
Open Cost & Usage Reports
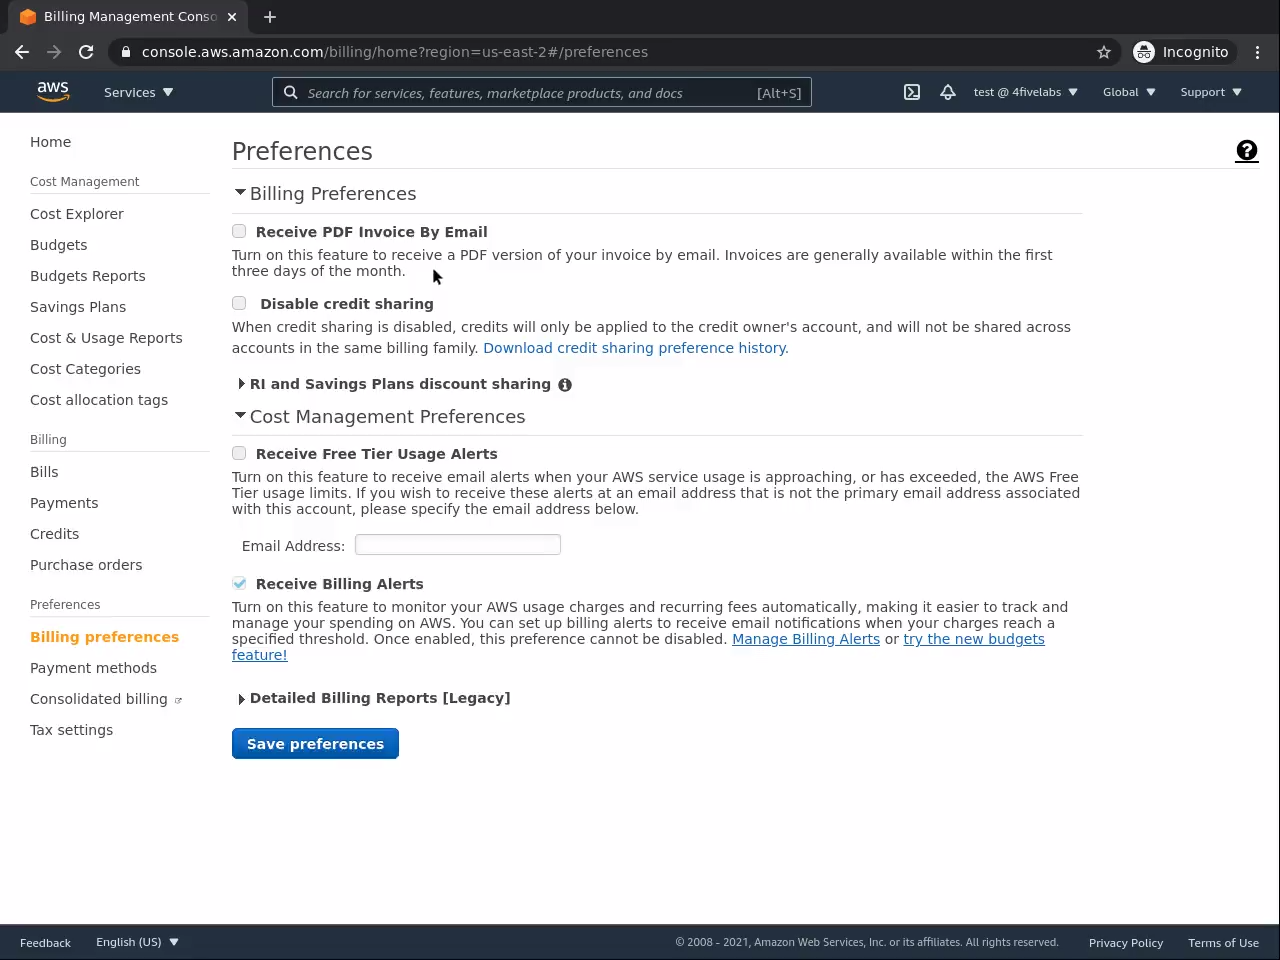106,338
